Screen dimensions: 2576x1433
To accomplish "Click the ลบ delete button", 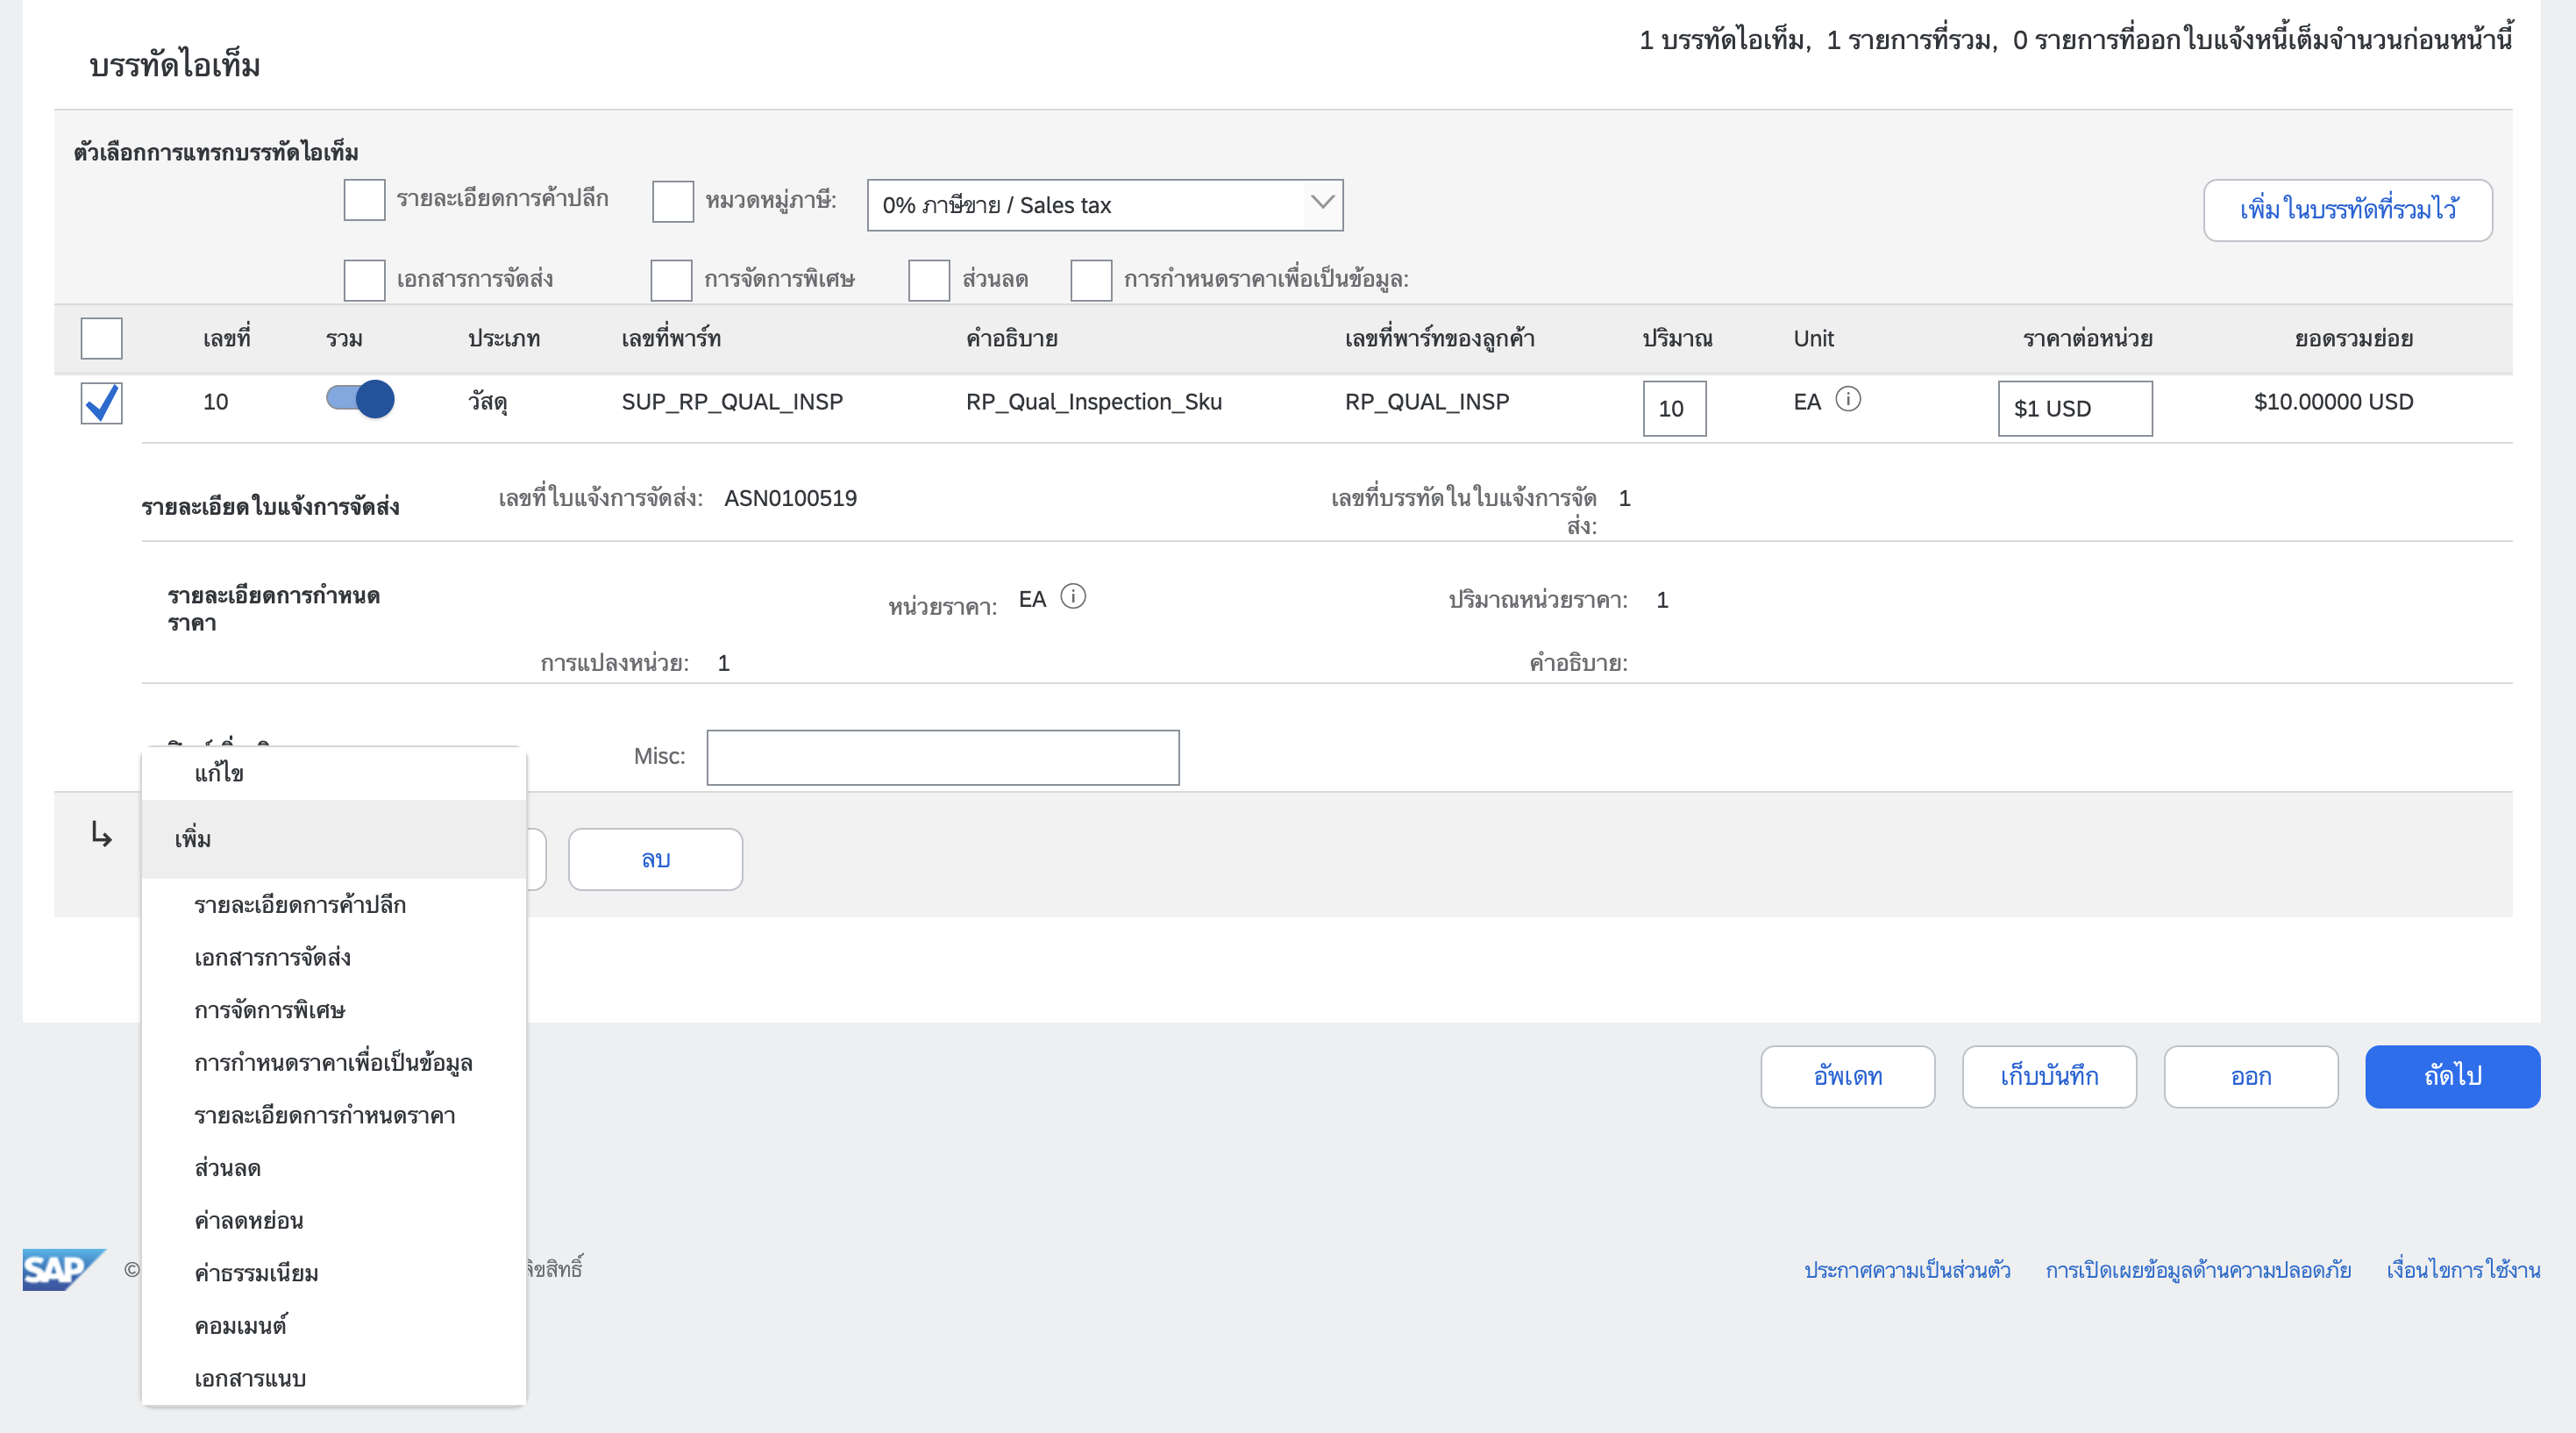I will [x=655, y=859].
